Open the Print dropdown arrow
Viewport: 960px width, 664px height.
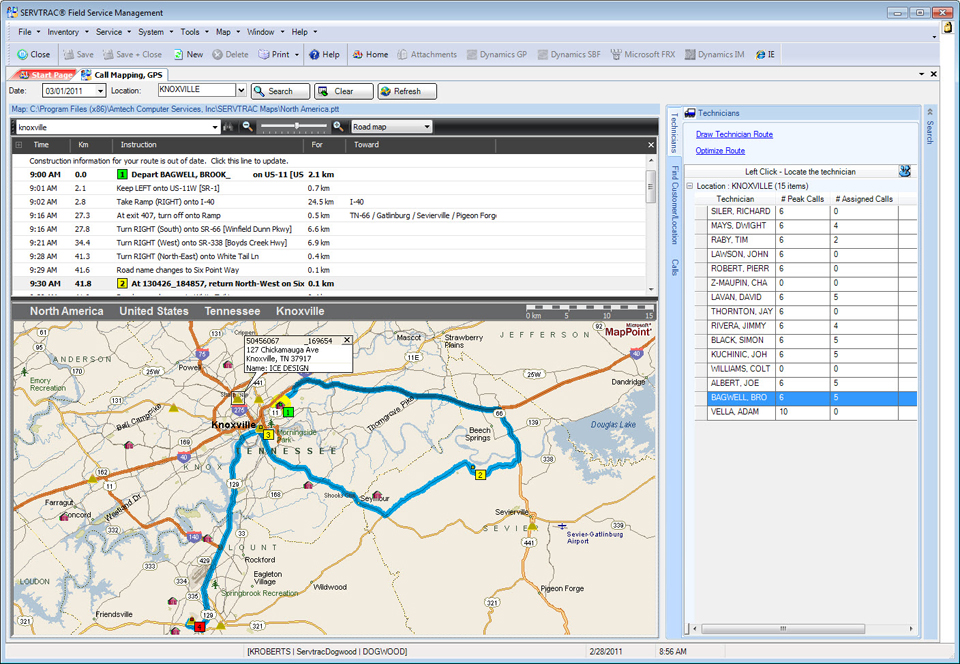[x=297, y=54]
